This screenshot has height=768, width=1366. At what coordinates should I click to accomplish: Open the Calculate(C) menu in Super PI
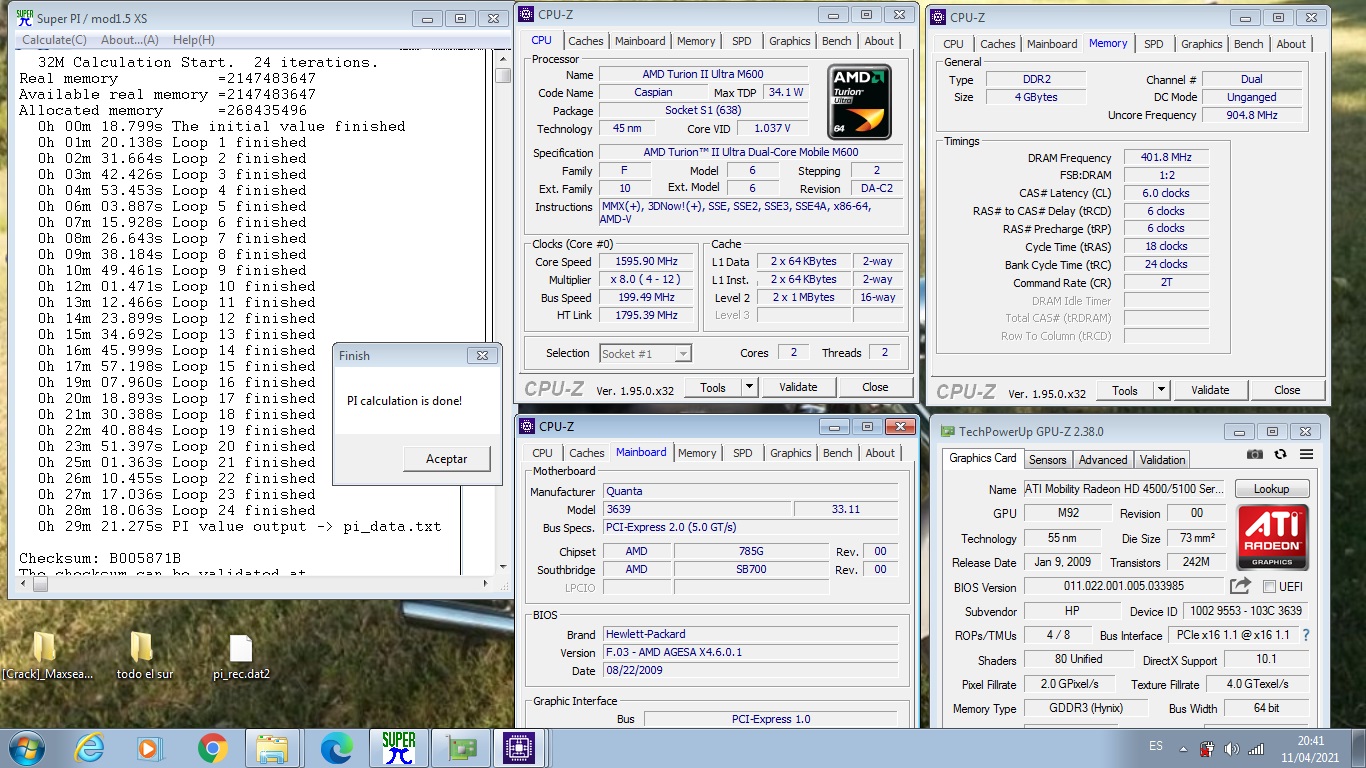54,40
